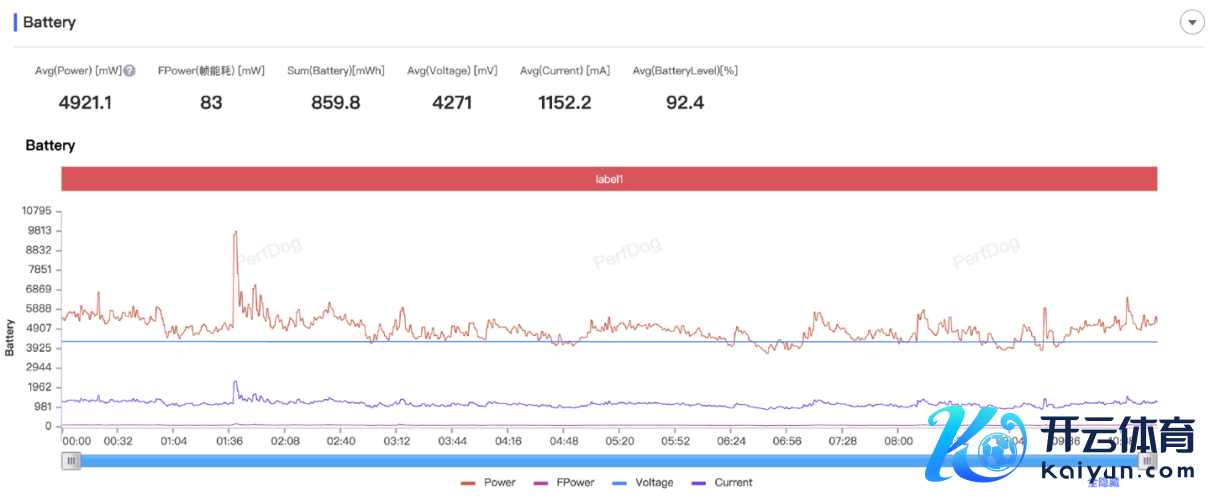Viewport: 1210px width, 504px height.
Task: Hide the Current series via the legend
Action: click(x=722, y=483)
